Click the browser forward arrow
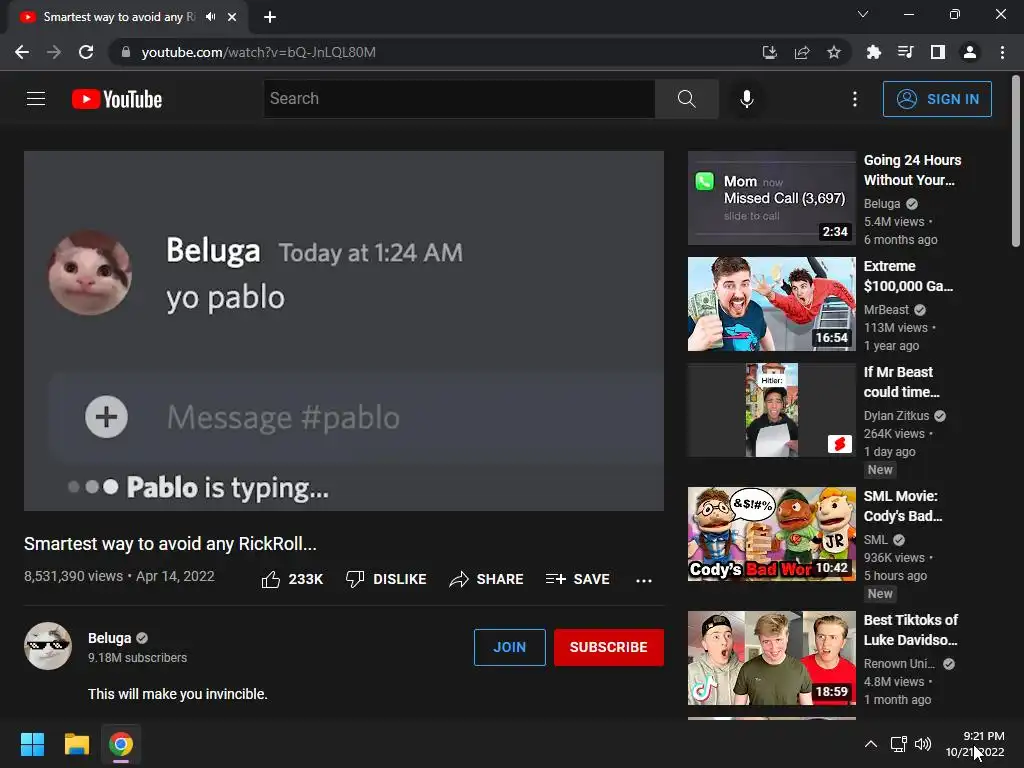This screenshot has height=768, width=1024. pos(54,52)
